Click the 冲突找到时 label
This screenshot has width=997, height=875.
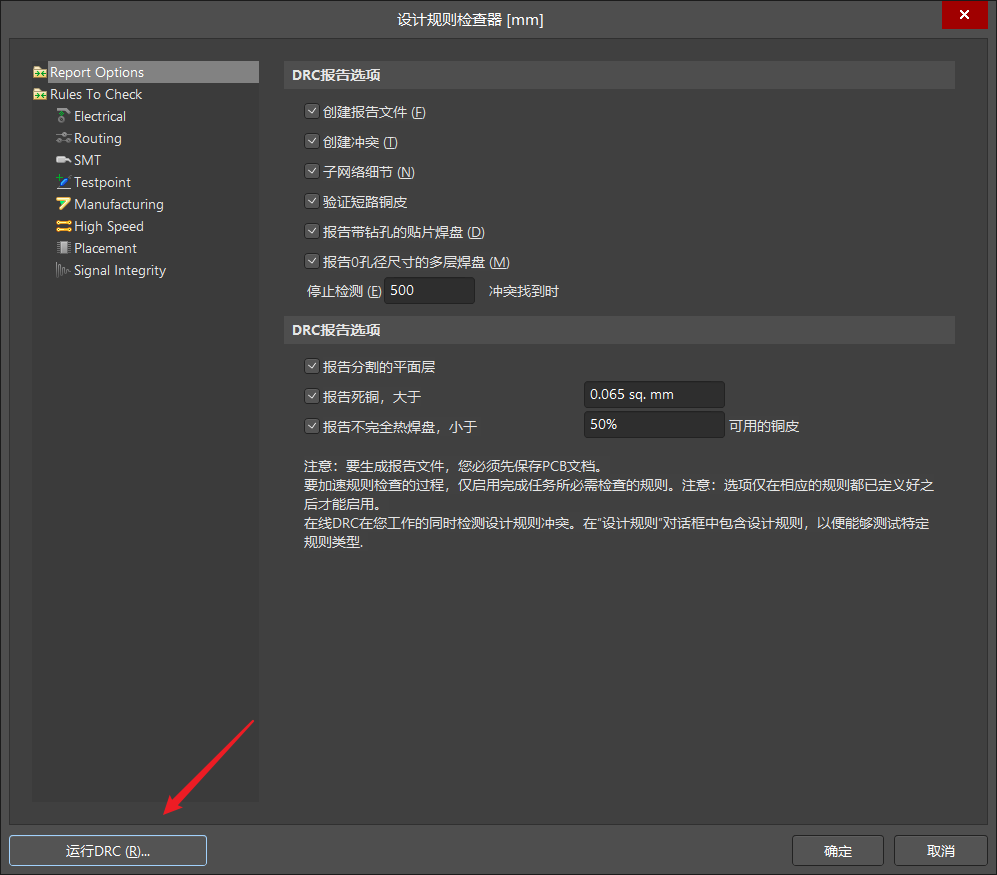(x=524, y=291)
